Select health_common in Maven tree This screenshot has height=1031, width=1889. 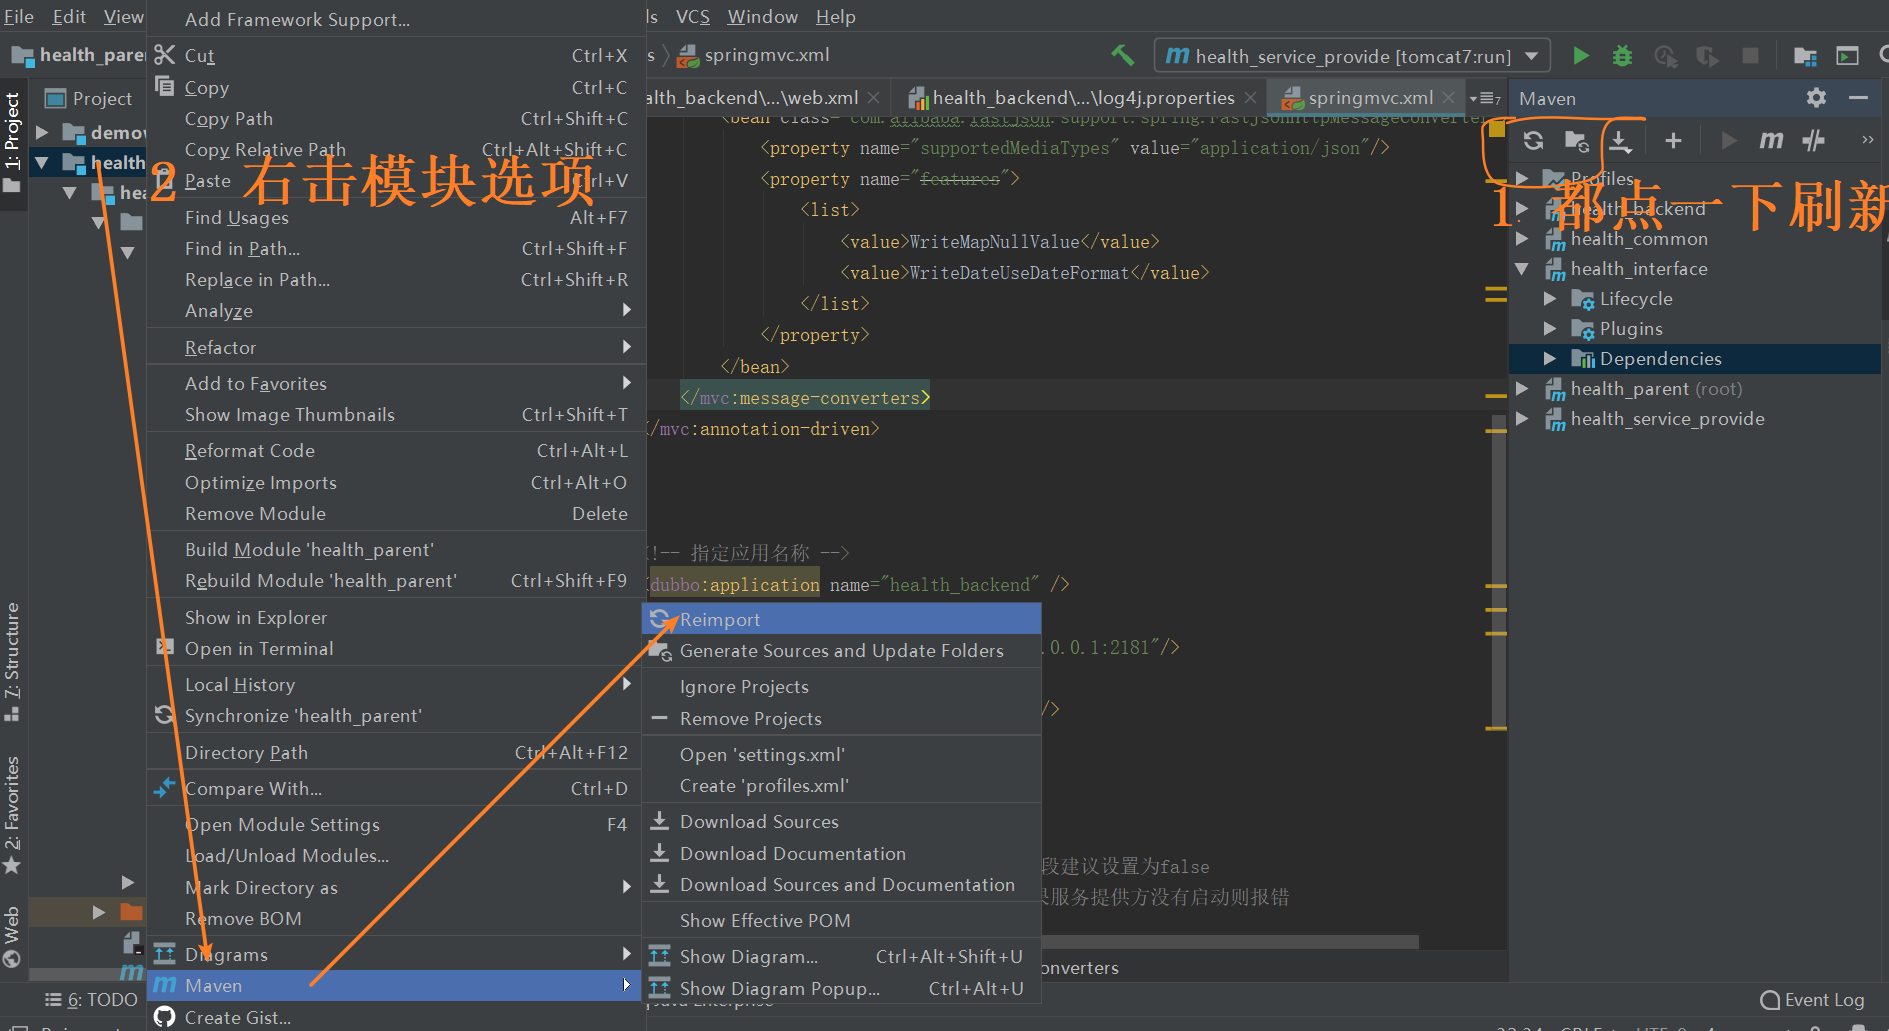[x=1638, y=239]
